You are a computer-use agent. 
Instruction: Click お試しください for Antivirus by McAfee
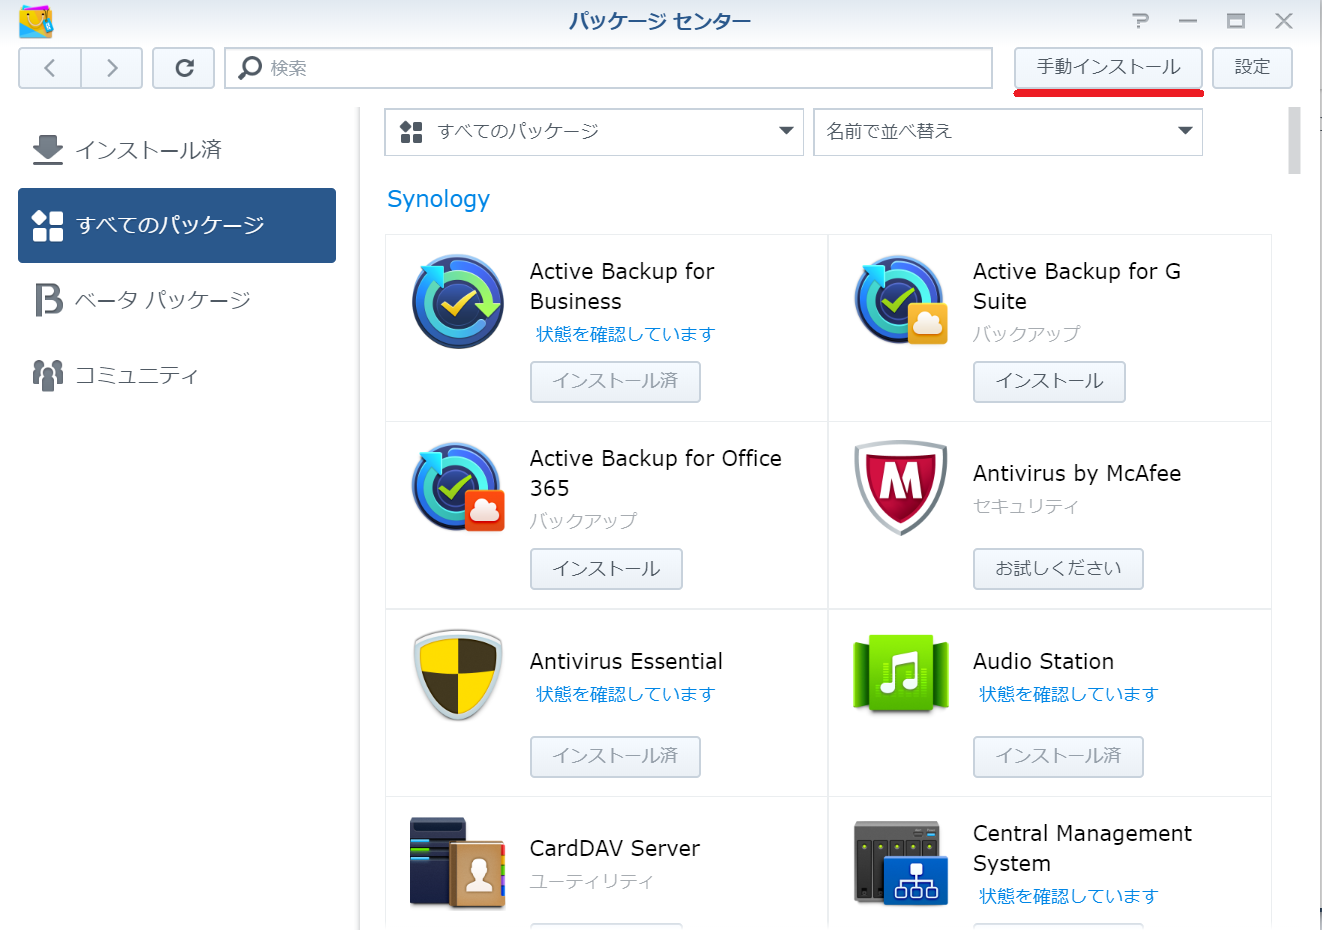[x=1058, y=568]
